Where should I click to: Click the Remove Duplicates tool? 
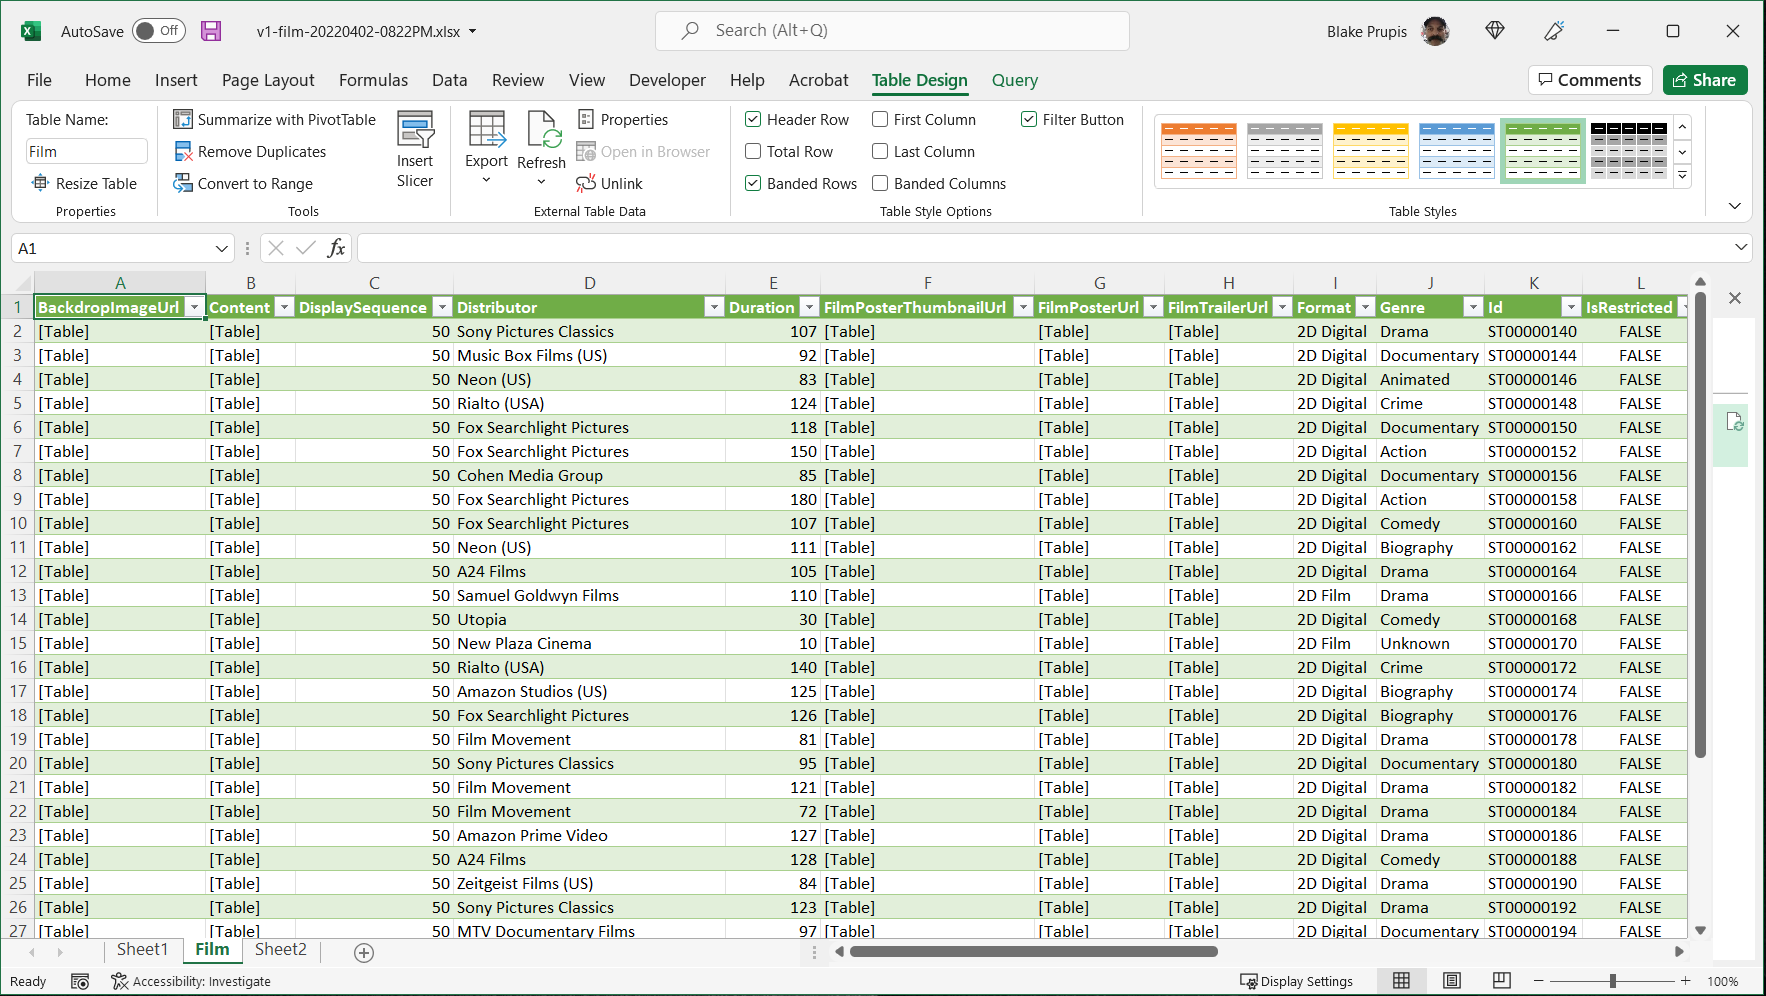point(249,151)
